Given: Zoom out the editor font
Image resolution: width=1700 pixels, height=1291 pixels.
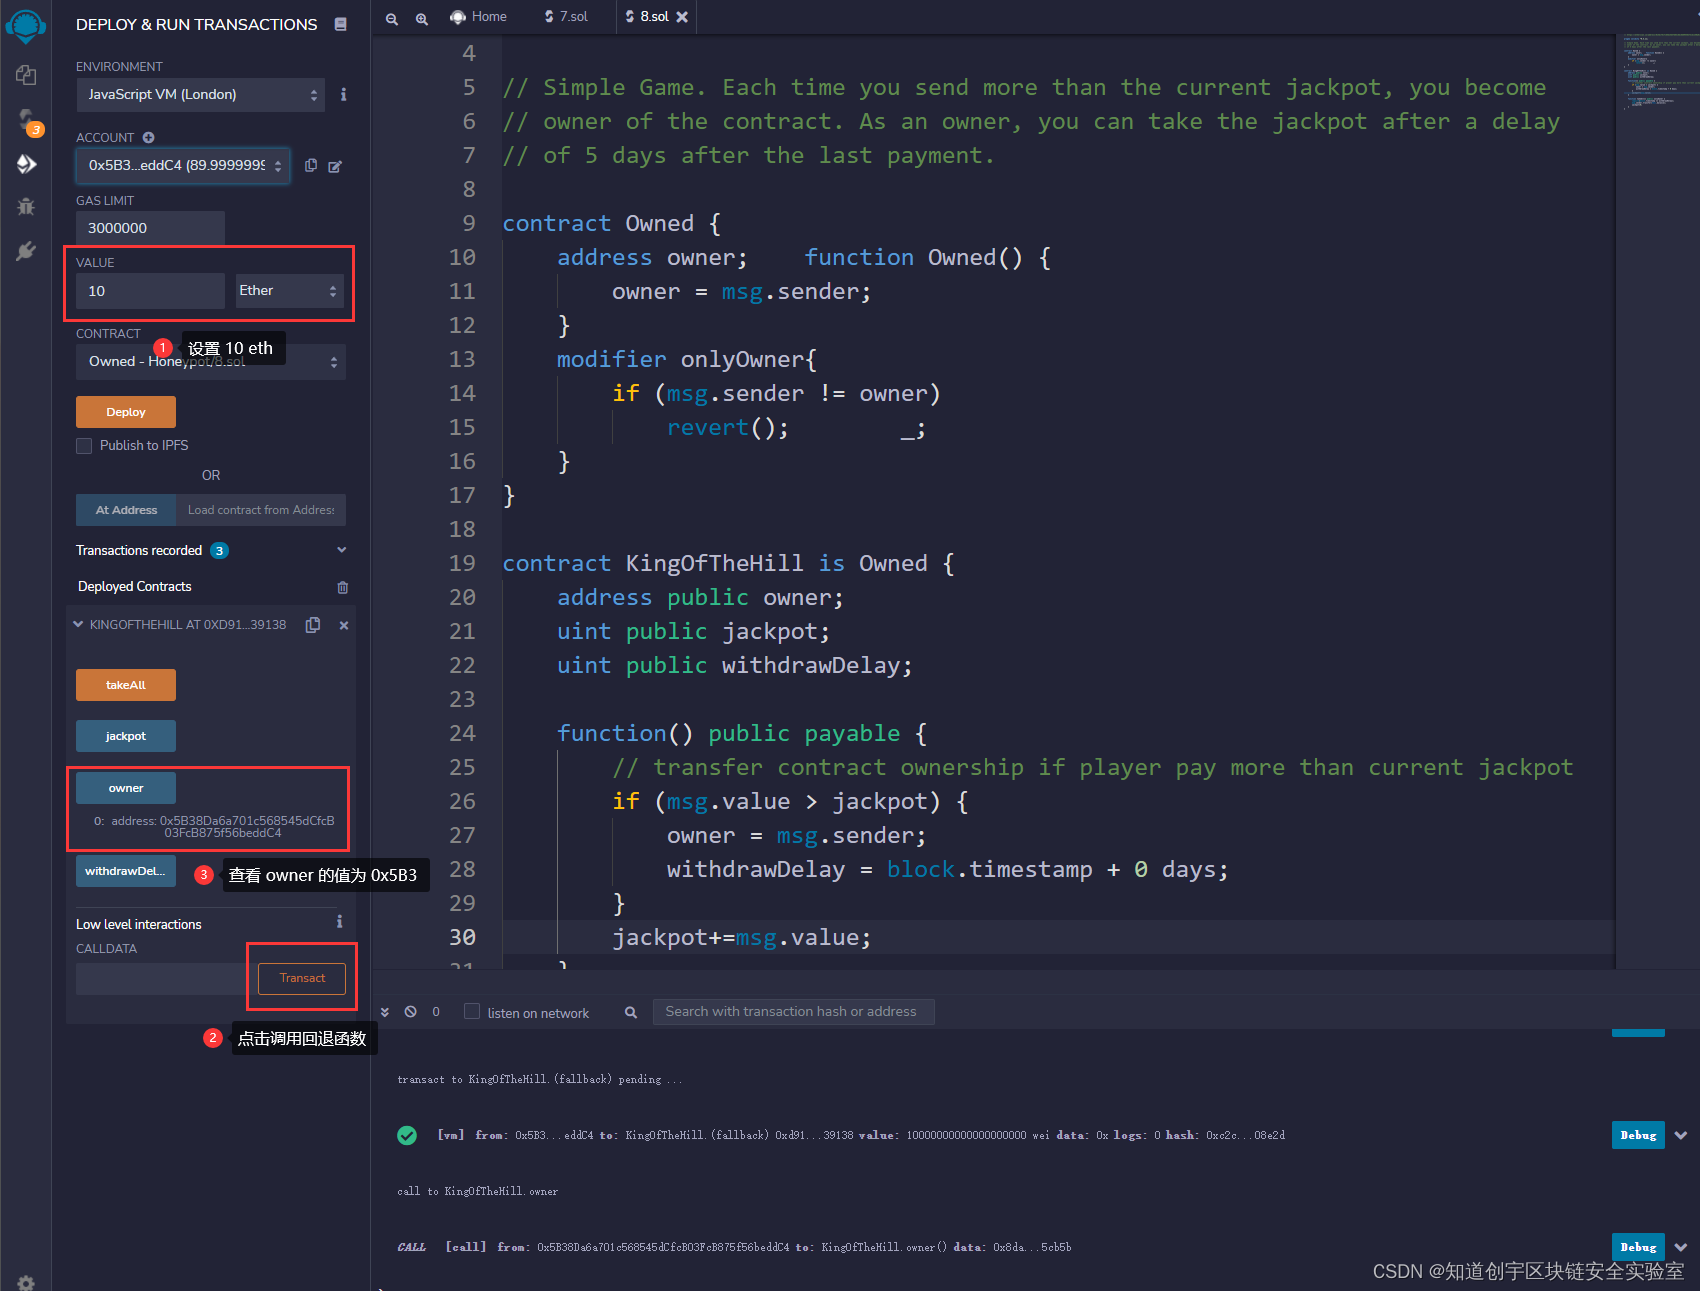Looking at the screenshot, I should coord(392,18).
